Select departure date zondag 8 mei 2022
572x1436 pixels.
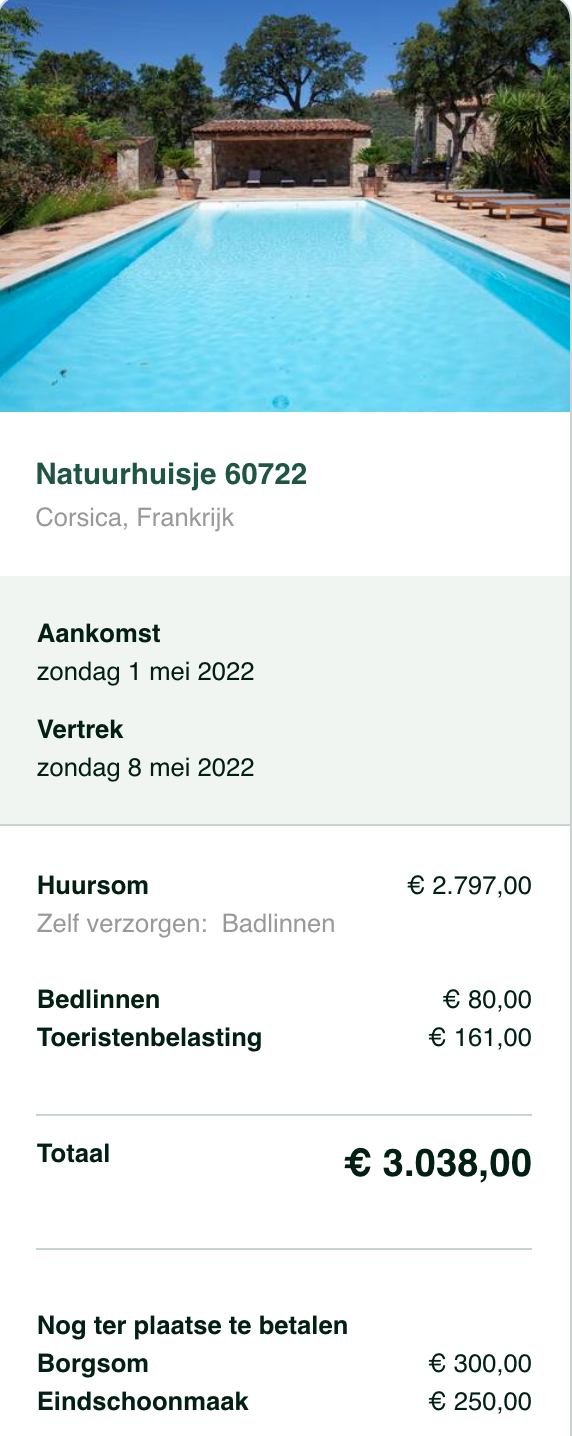point(146,767)
